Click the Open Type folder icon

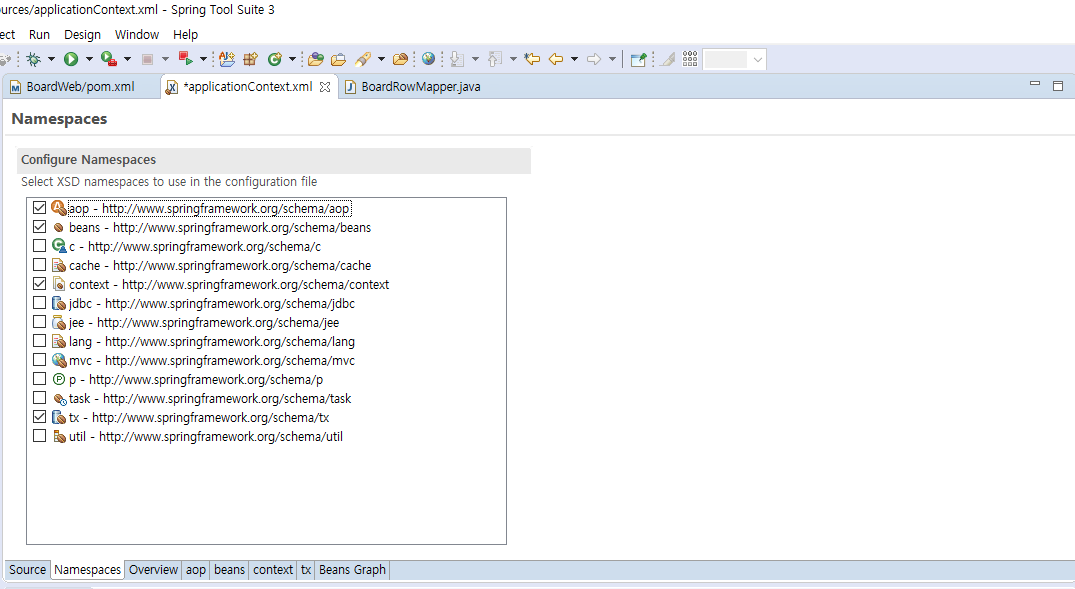[315, 60]
